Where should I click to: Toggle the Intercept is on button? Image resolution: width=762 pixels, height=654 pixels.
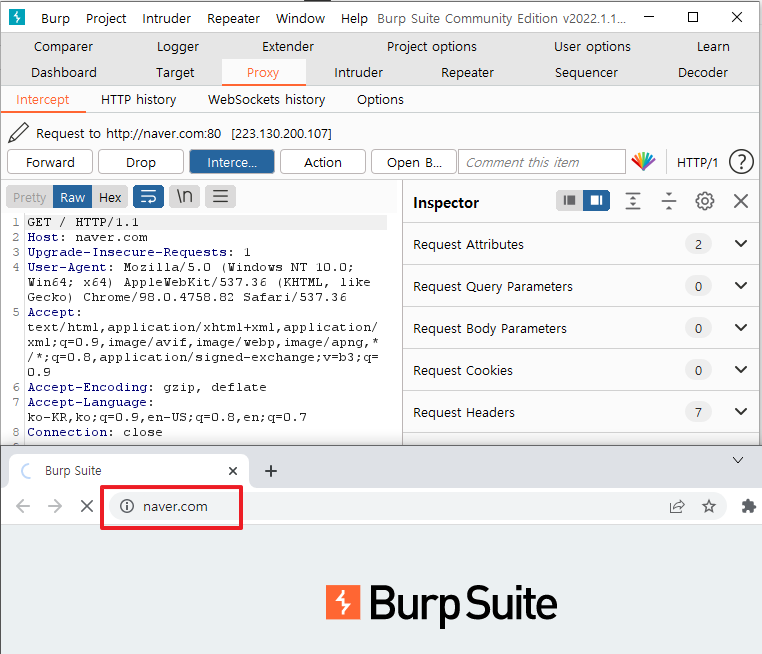pos(232,162)
